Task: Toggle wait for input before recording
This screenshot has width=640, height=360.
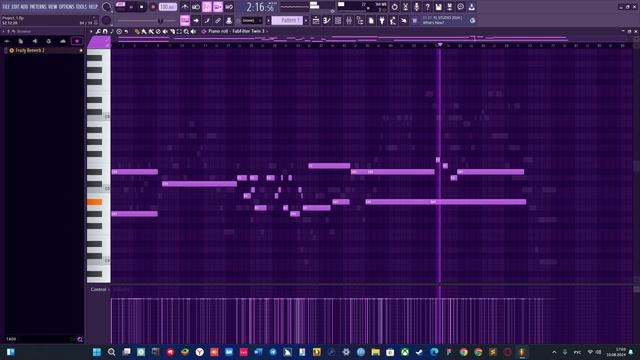Action: pyautogui.click(x=196, y=7)
